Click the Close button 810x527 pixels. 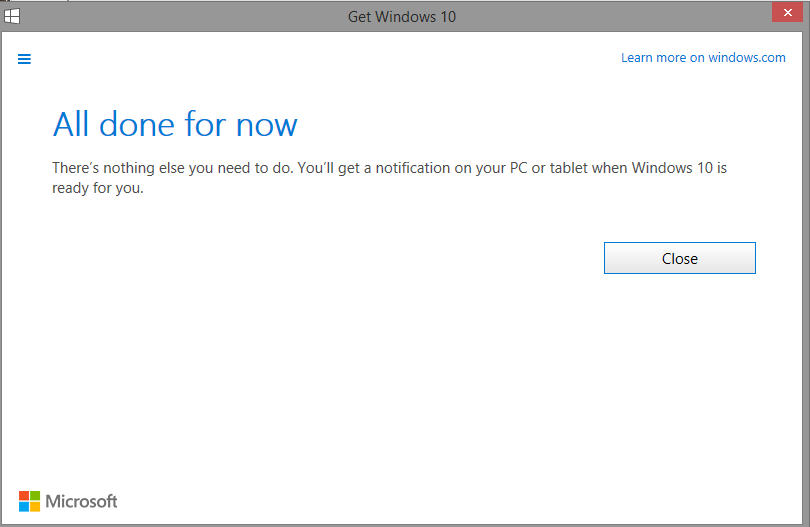point(679,258)
